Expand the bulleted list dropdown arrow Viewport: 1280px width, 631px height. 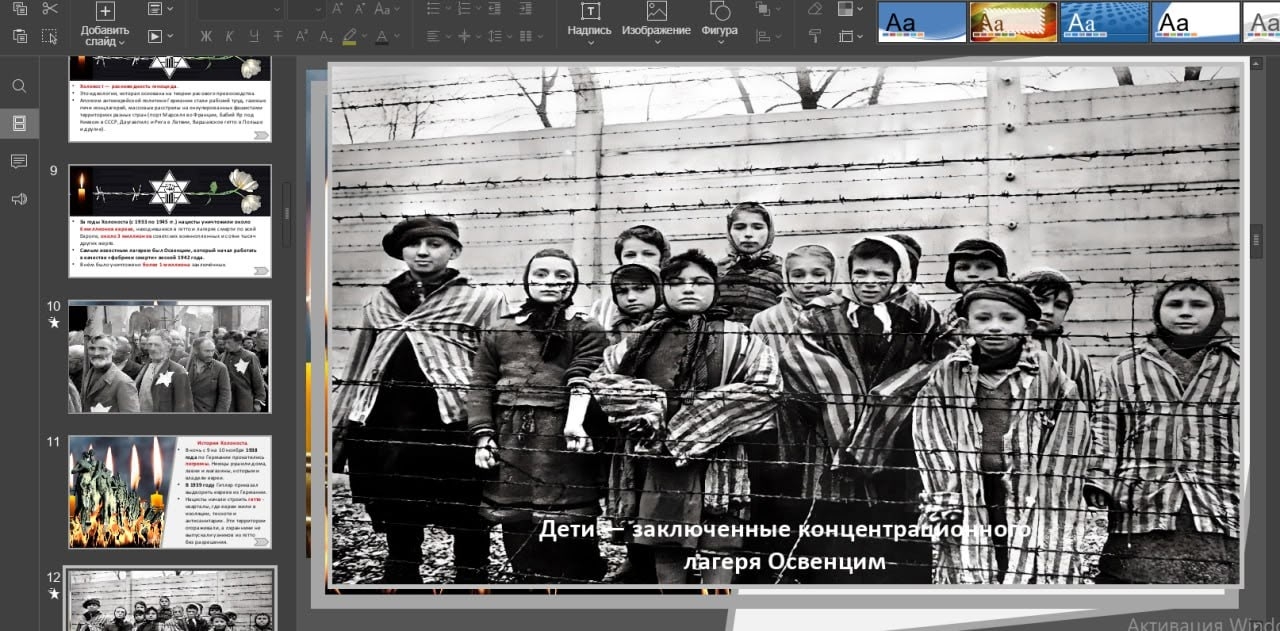pos(449,9)
